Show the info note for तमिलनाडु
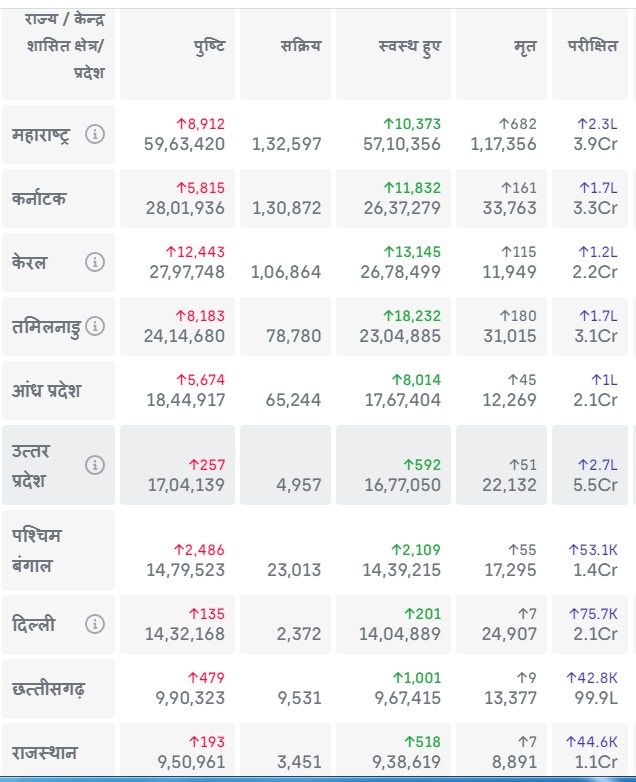 (x=96, y=326)
